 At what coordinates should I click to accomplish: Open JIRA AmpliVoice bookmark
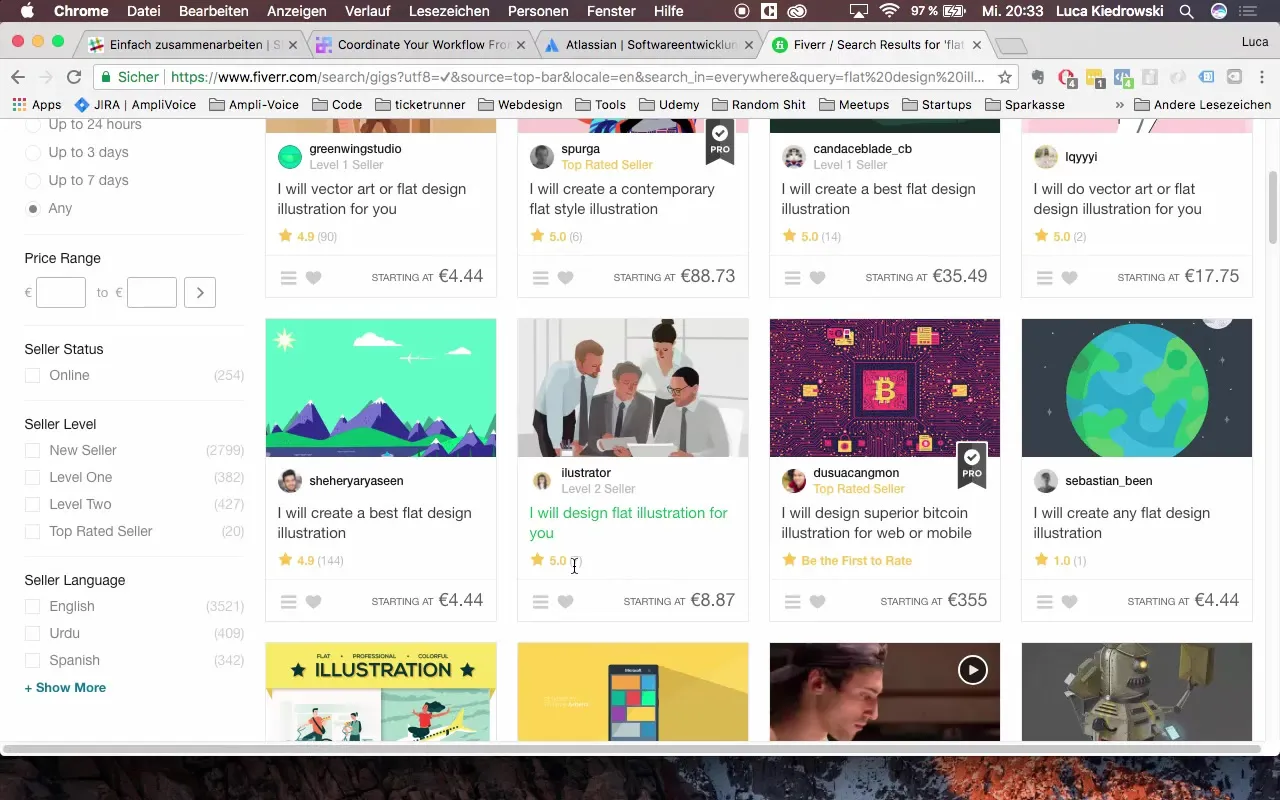click(x=136, y=104)
